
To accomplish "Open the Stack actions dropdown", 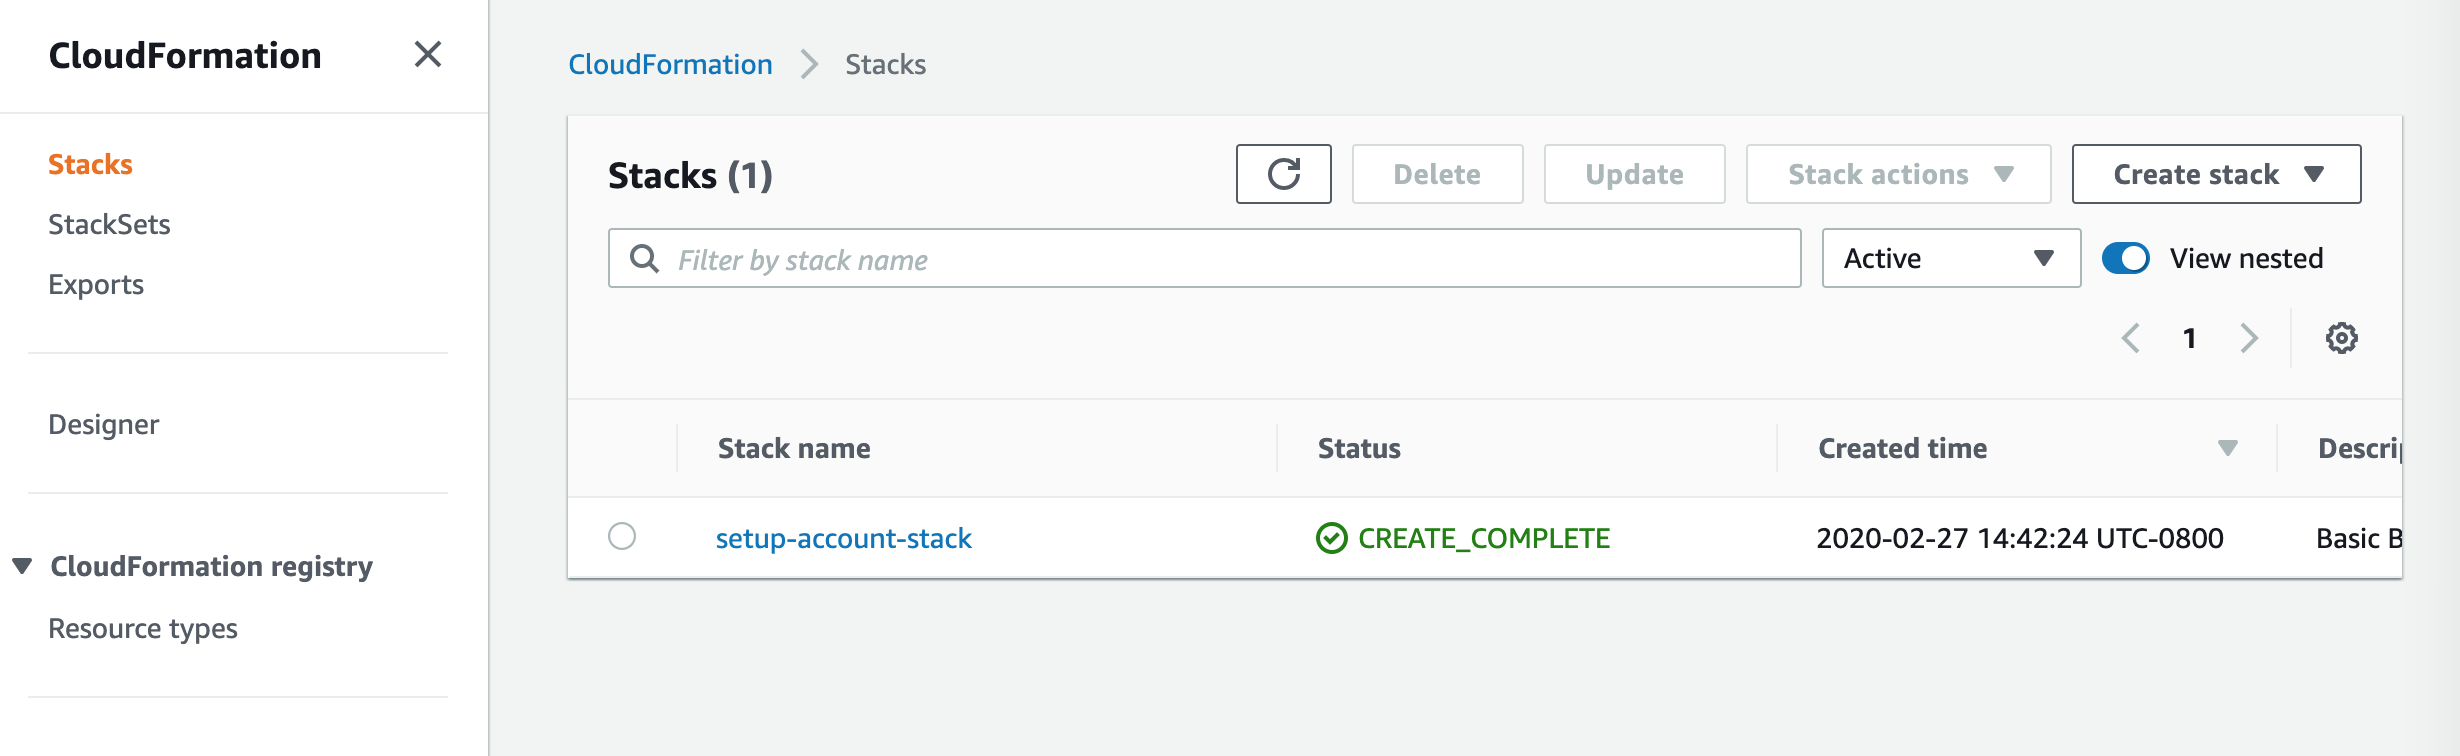I will pyautogui.click(x=1898, y=174).
